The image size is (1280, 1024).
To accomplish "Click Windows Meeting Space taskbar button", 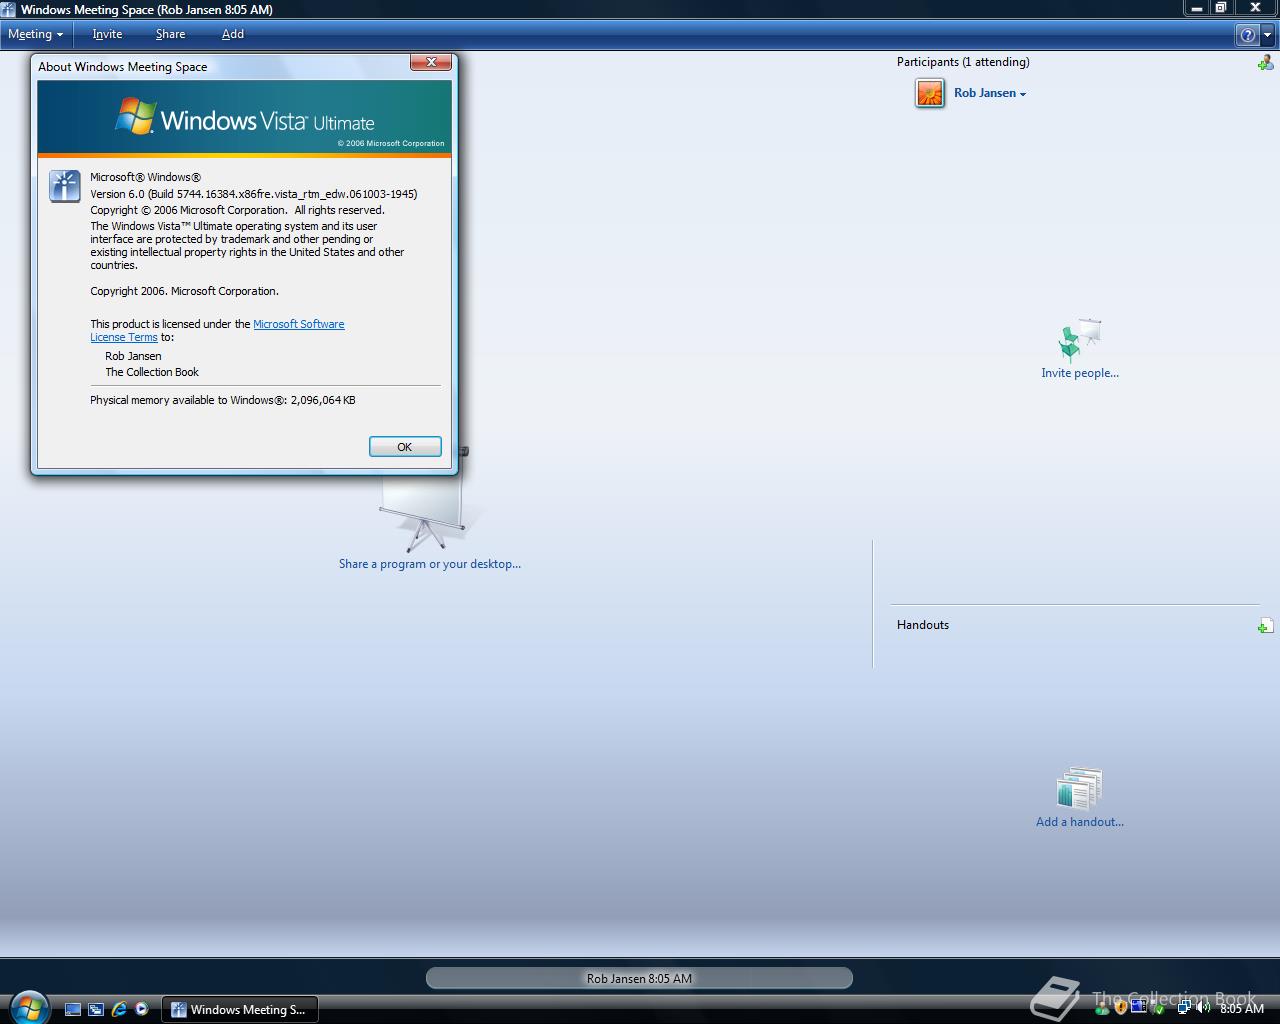I will point(240,1010).
